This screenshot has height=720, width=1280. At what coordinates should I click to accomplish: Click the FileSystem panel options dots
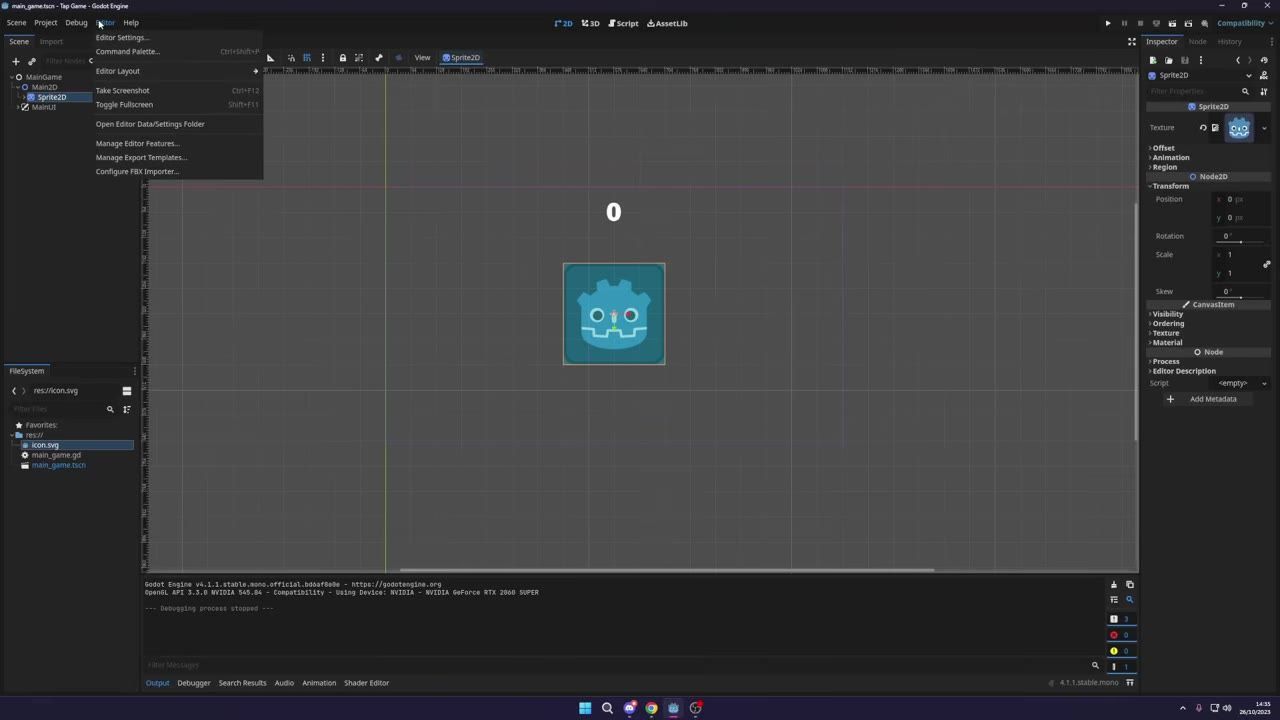(135, 371)
